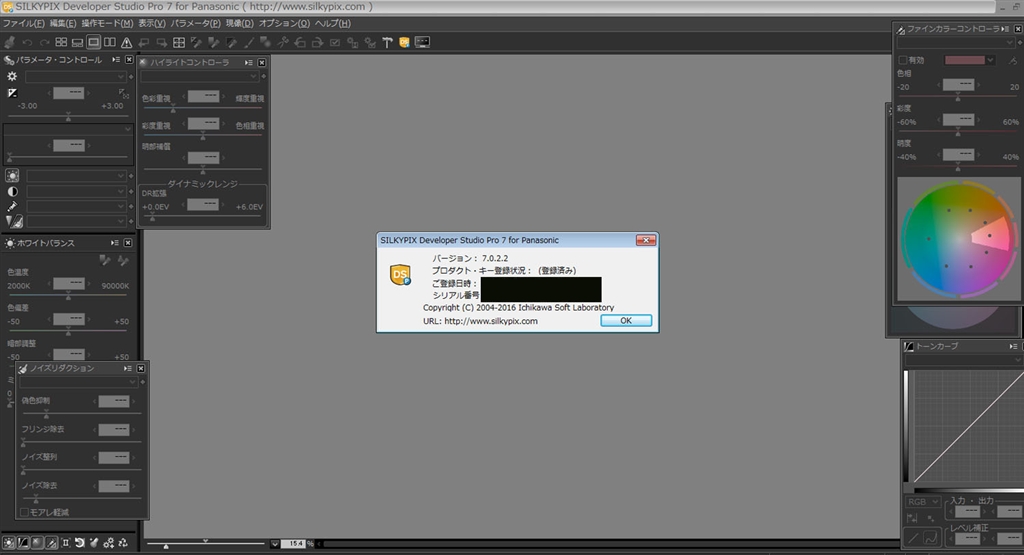The image size is (1024, 555).
Task: Toggle the highlight warning triangle icon
Action: [126, 42]
